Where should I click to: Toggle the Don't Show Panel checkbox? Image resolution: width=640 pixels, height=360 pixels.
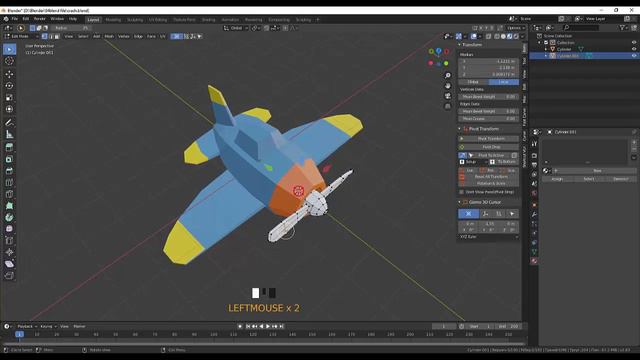coord(462,192)
